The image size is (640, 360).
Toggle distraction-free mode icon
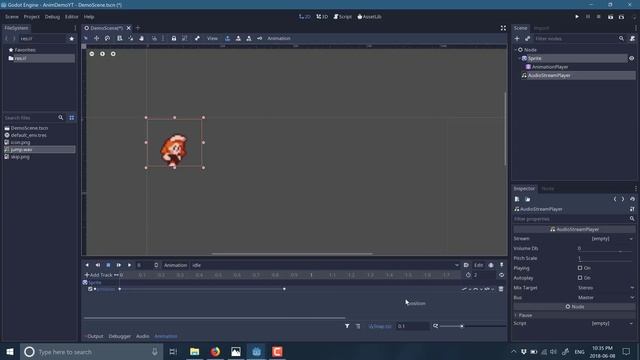tap(503, 28)
